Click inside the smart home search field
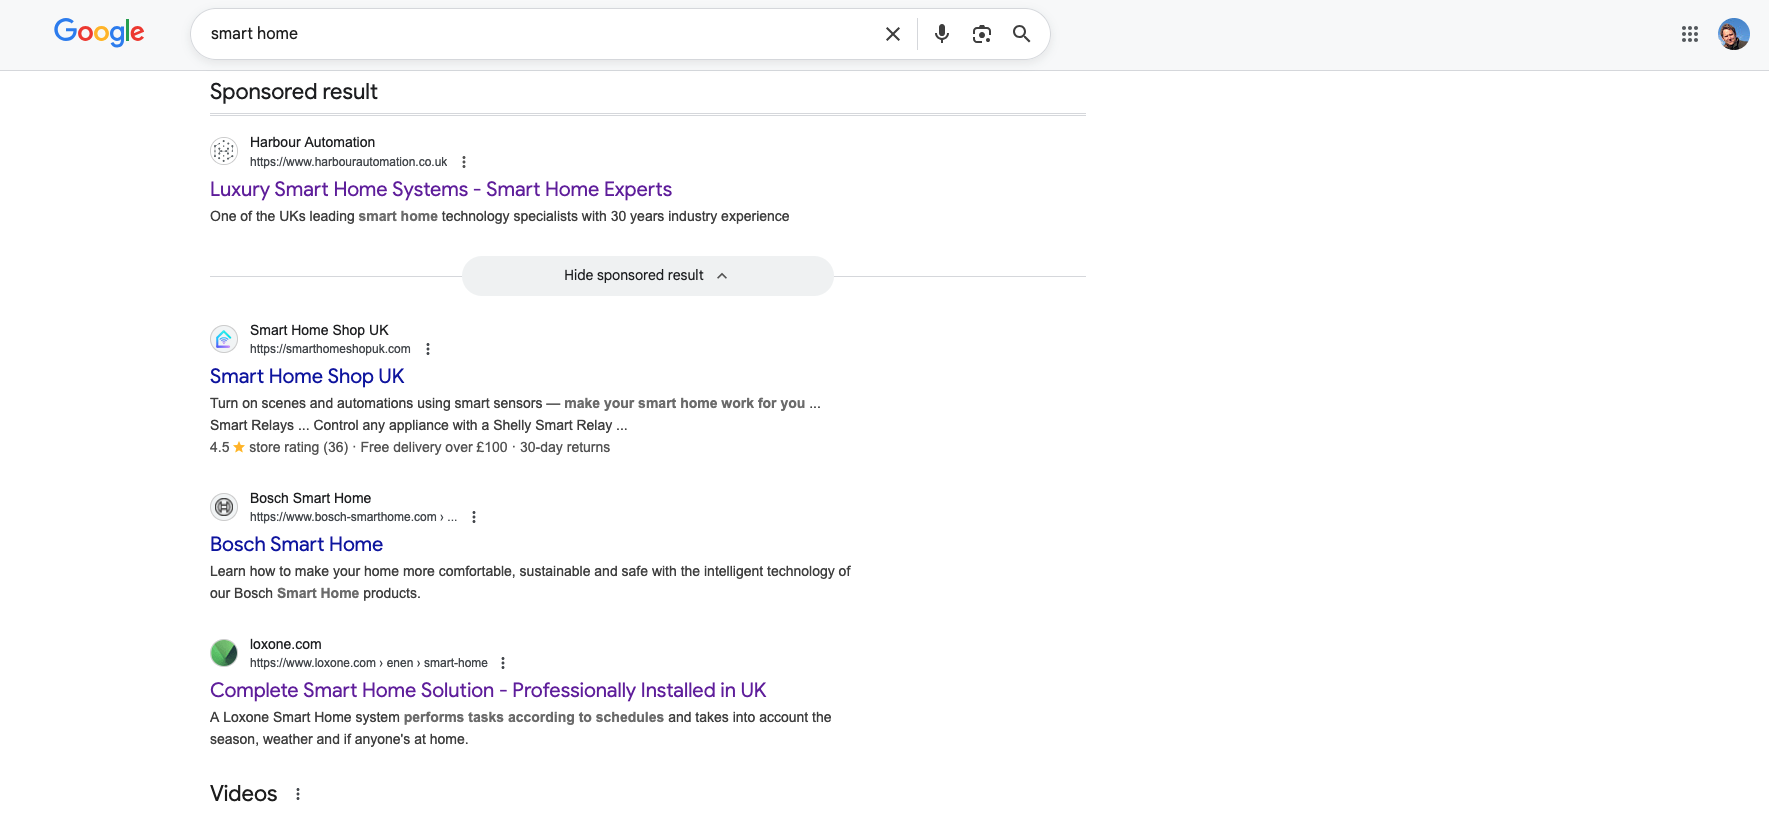1769x817 pixels. [540, 34]
